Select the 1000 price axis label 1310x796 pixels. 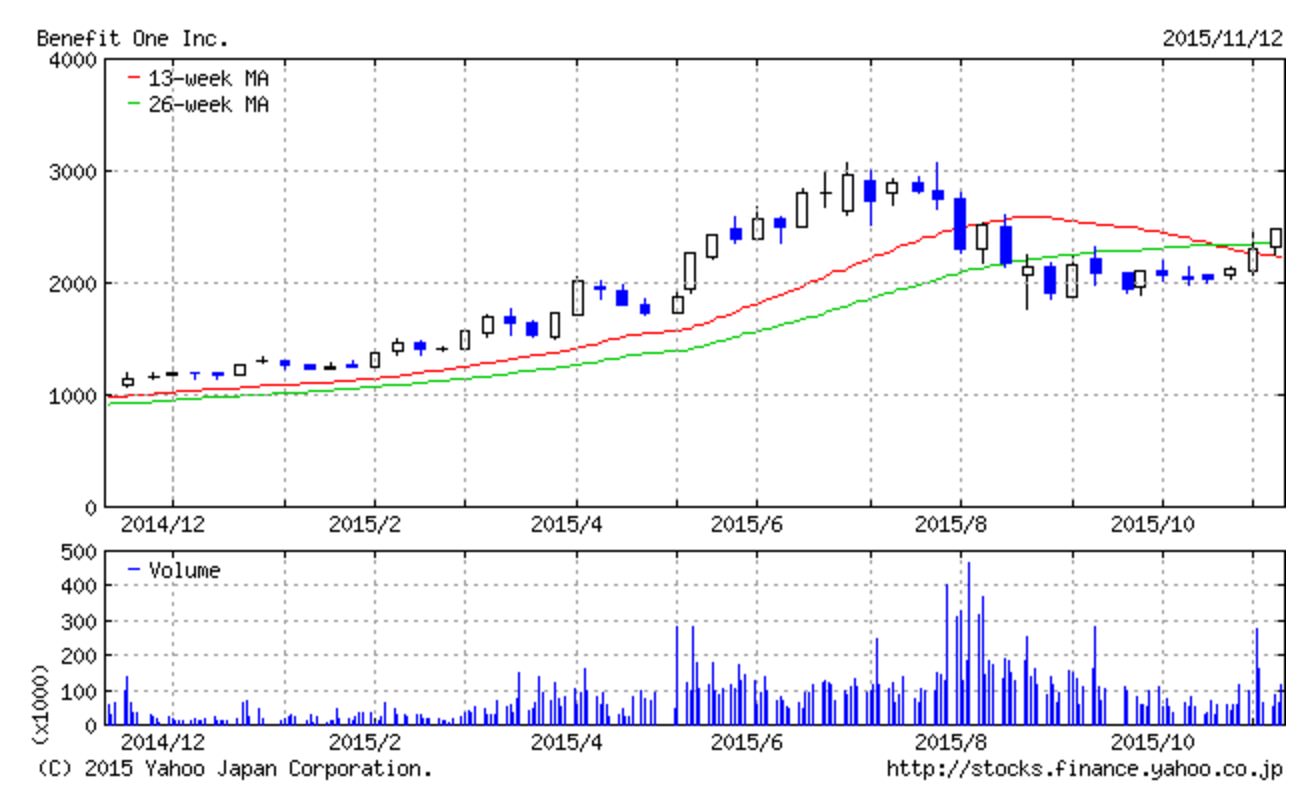tap(73, 395)
